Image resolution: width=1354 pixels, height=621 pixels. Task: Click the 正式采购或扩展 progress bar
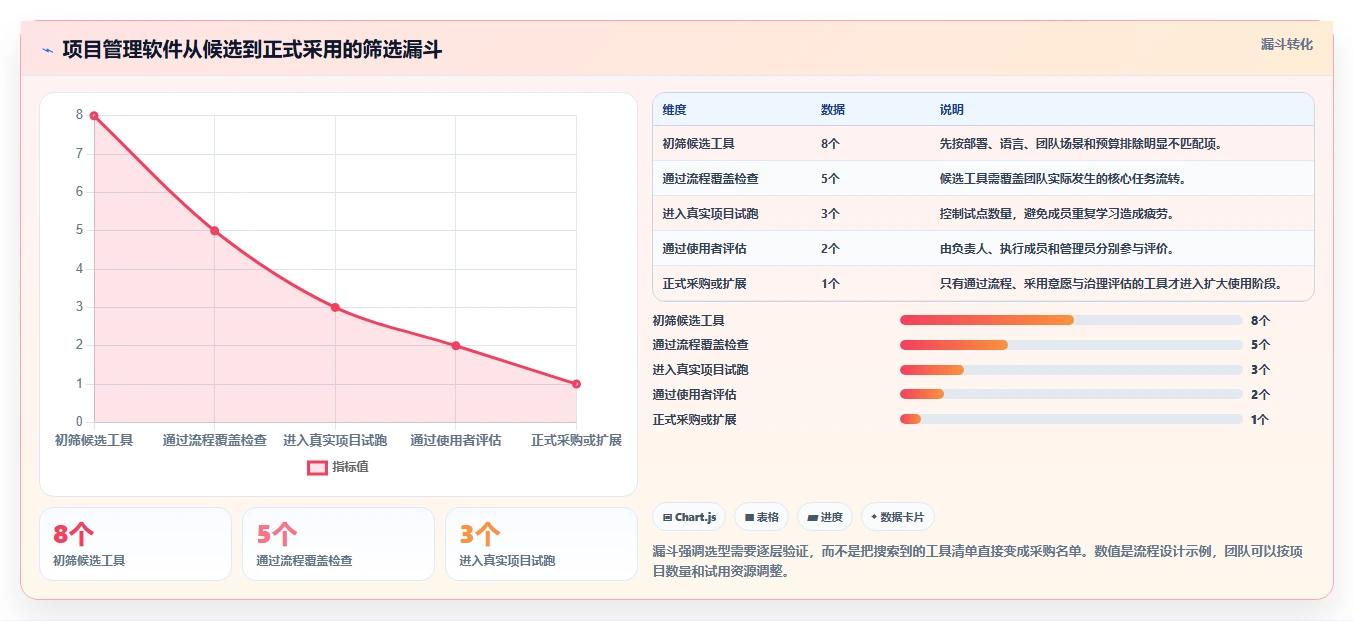[1071, 420]
